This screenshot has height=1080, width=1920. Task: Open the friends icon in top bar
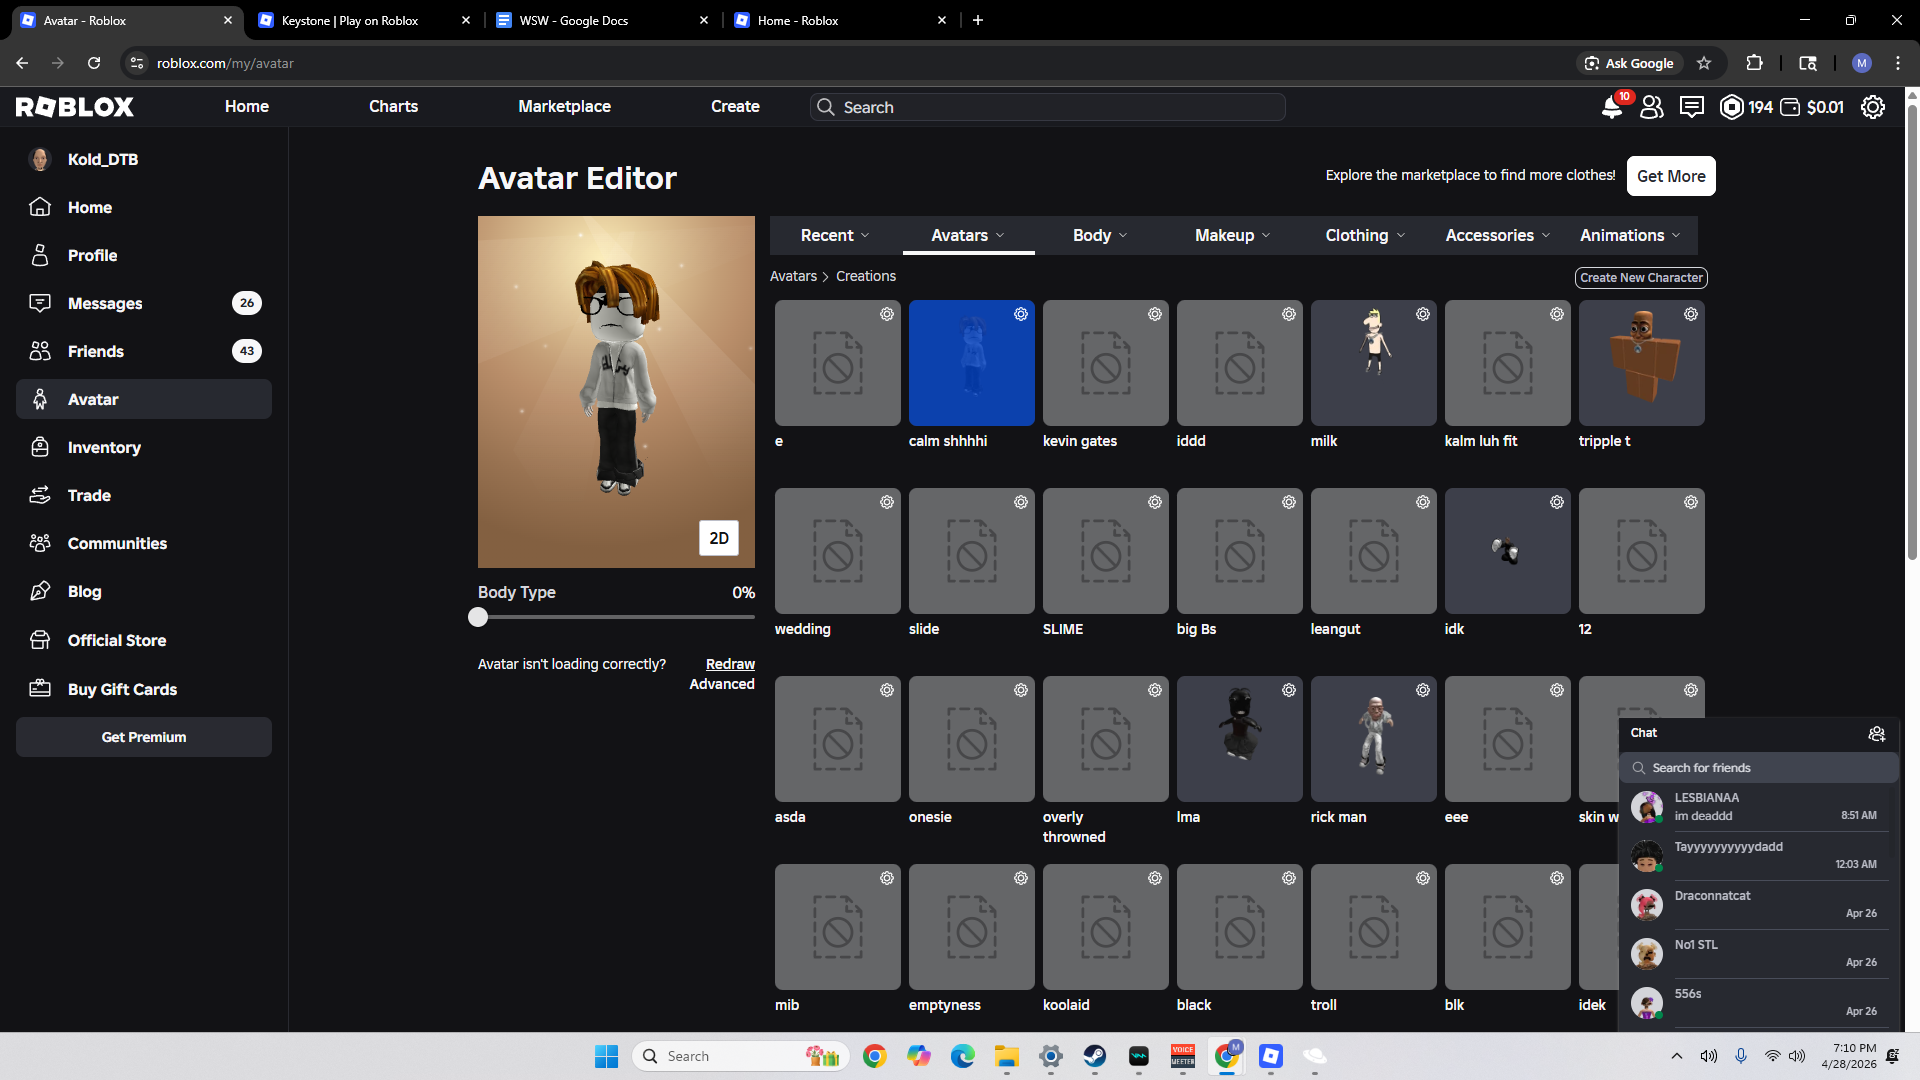pos(1651,107)
